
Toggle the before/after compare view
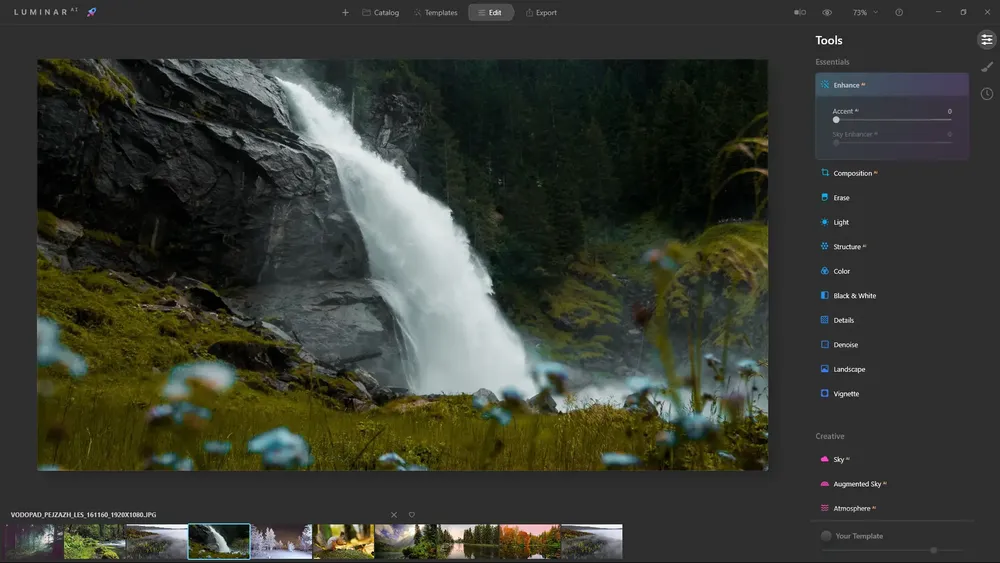pos(800,12)
